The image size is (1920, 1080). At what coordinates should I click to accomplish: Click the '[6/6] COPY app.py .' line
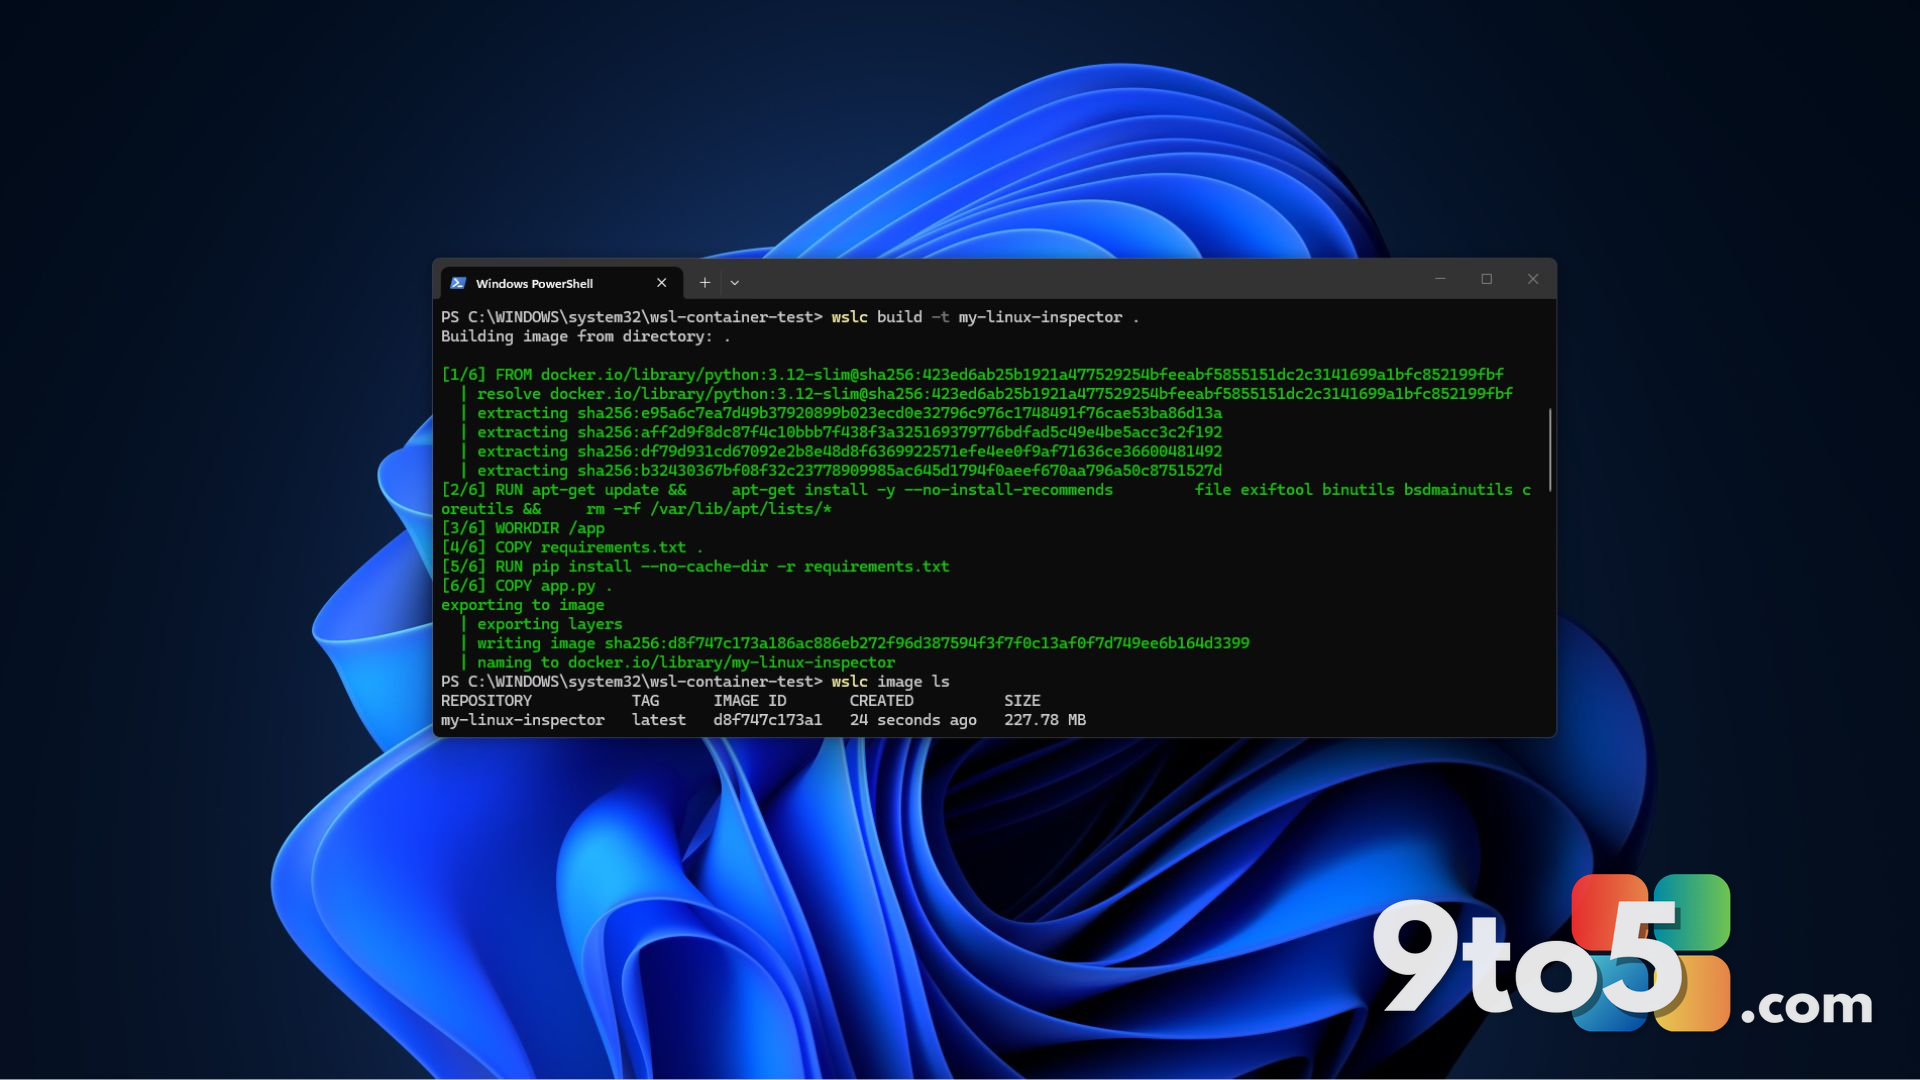[x=527, y=585]
